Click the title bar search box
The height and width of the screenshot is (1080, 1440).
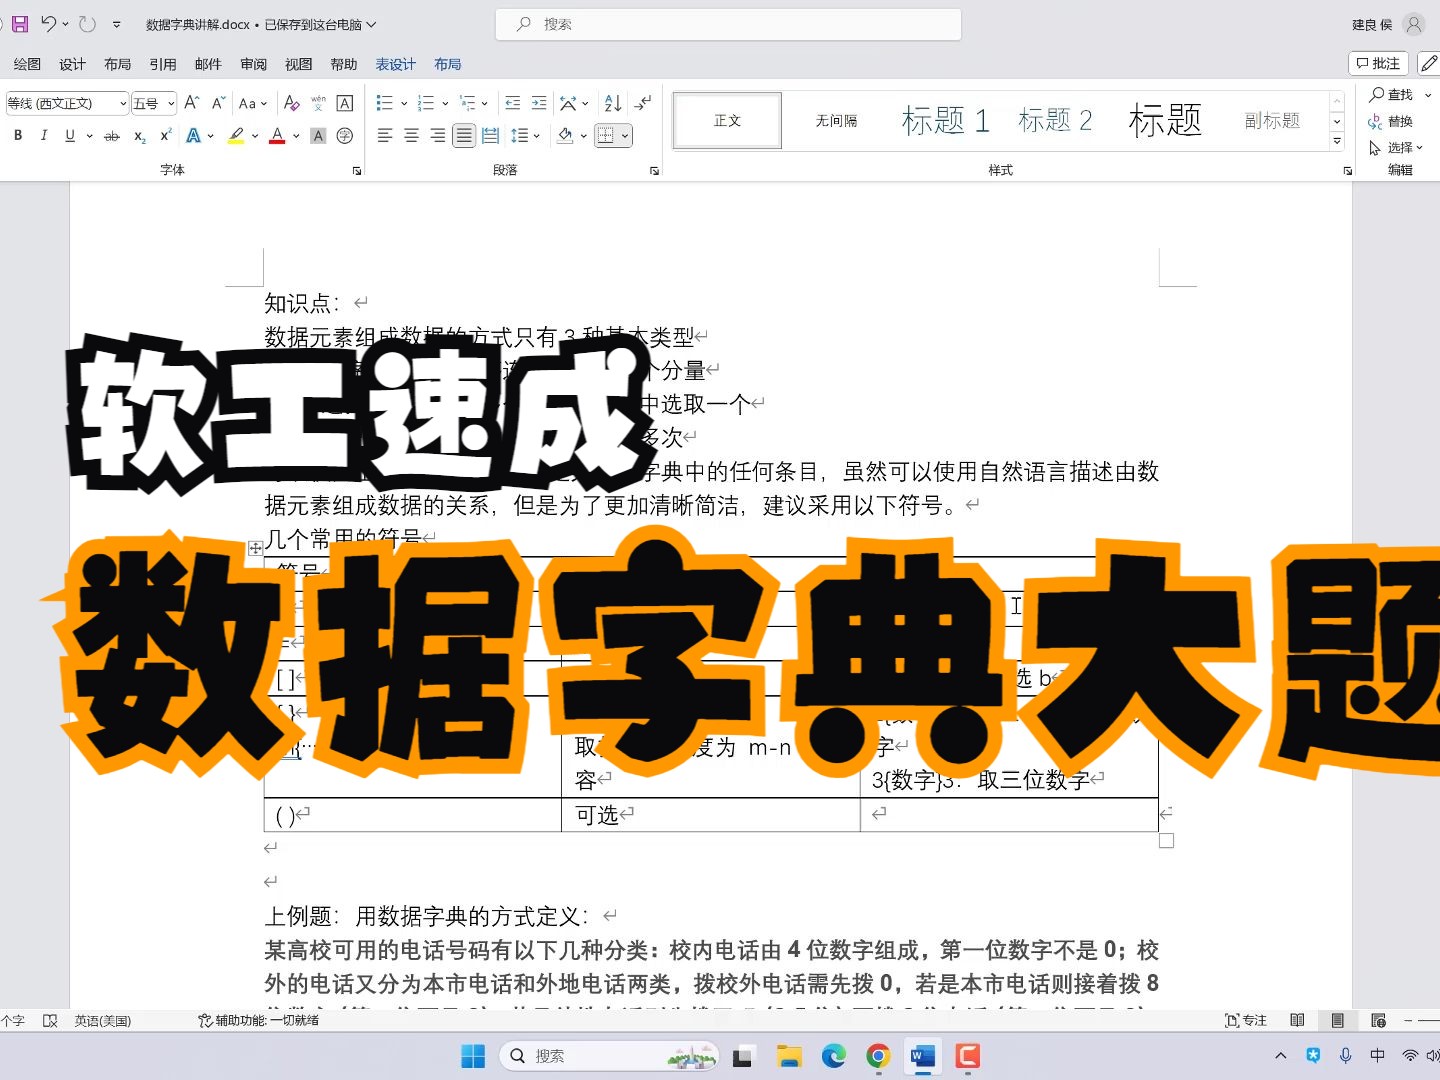pyautogui.click(x=728, y=24)
